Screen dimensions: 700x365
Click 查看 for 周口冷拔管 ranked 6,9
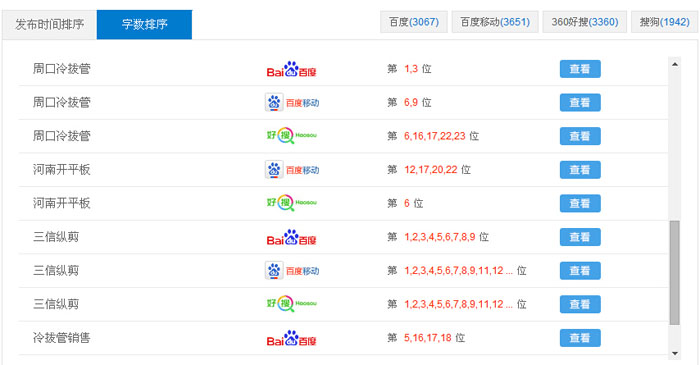point(580,103)
